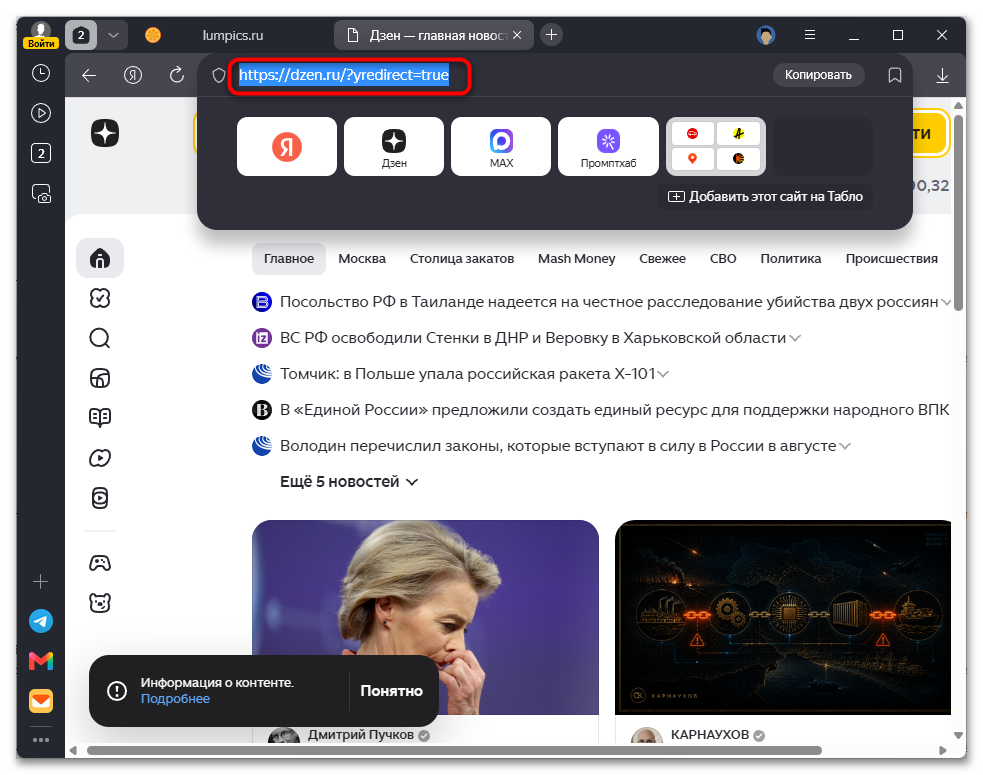Open Yandex Mail orange envelope icon

point(41,701)
